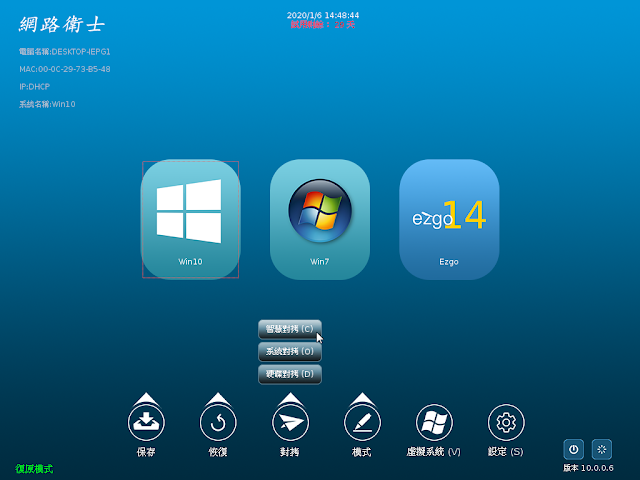640x480 pixels.
Task: Click the Win10 caption under the tile
Action: pos(190,262)
